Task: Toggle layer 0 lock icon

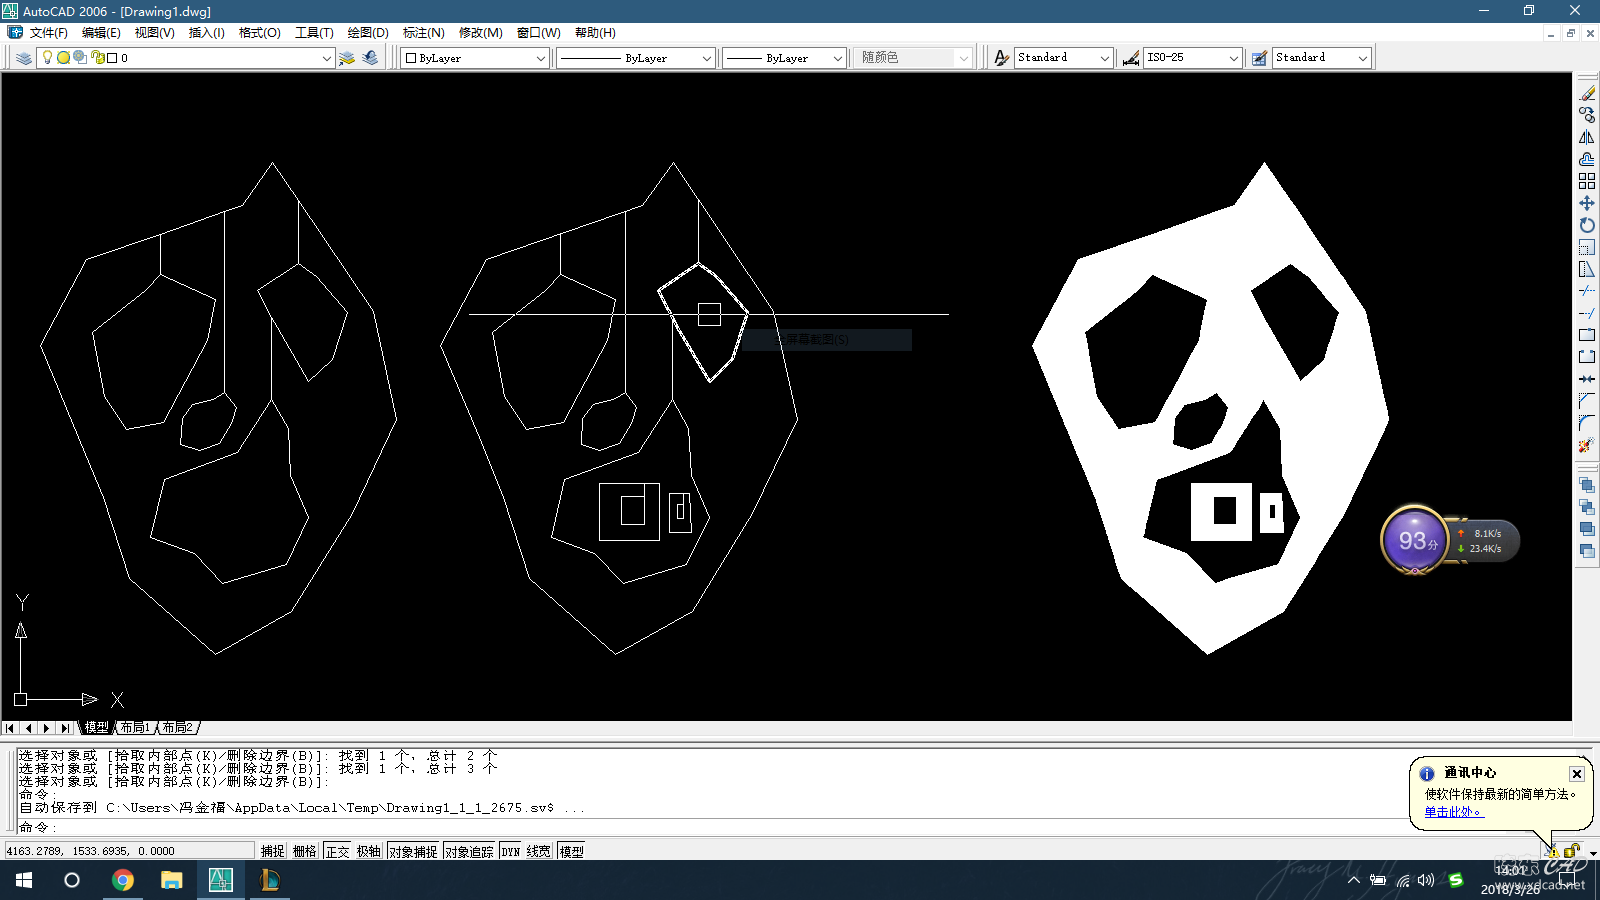Action: [x=98, y=58]
